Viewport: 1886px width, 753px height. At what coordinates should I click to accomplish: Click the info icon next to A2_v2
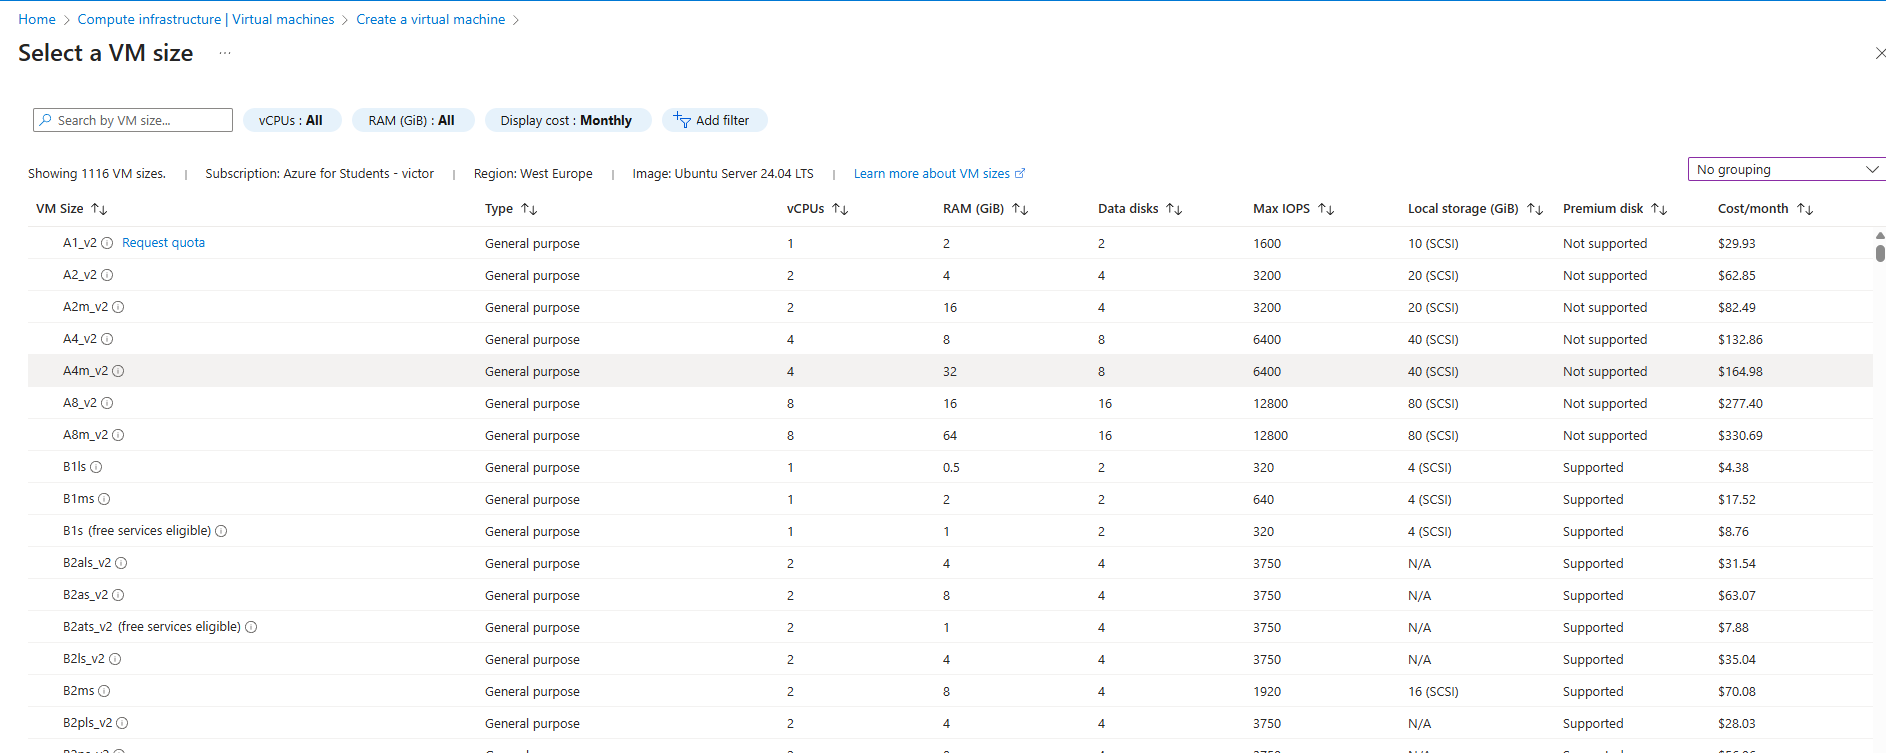pos(107,275)
